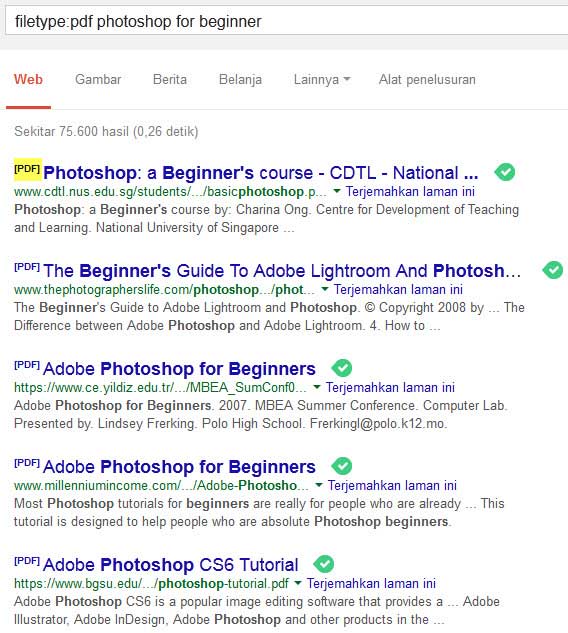Click green checkmark beside yildiz.edu.tr Beginners result
The height and width of the screenshot is (633, 568).
(342, 368)
